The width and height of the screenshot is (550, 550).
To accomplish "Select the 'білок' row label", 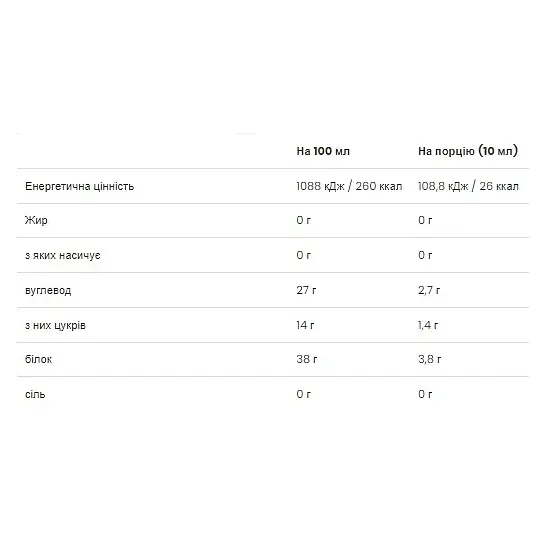I will coord(39,359).
